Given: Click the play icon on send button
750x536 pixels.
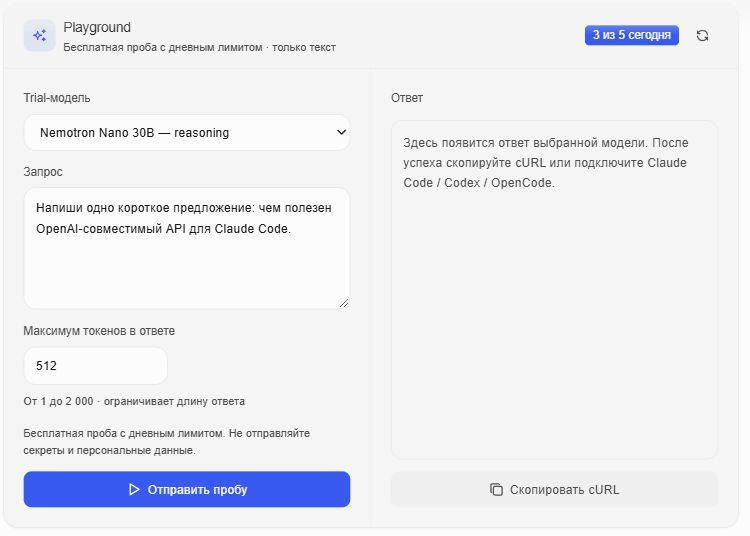Looking at the screenshot, I should [x=134, y=489].
